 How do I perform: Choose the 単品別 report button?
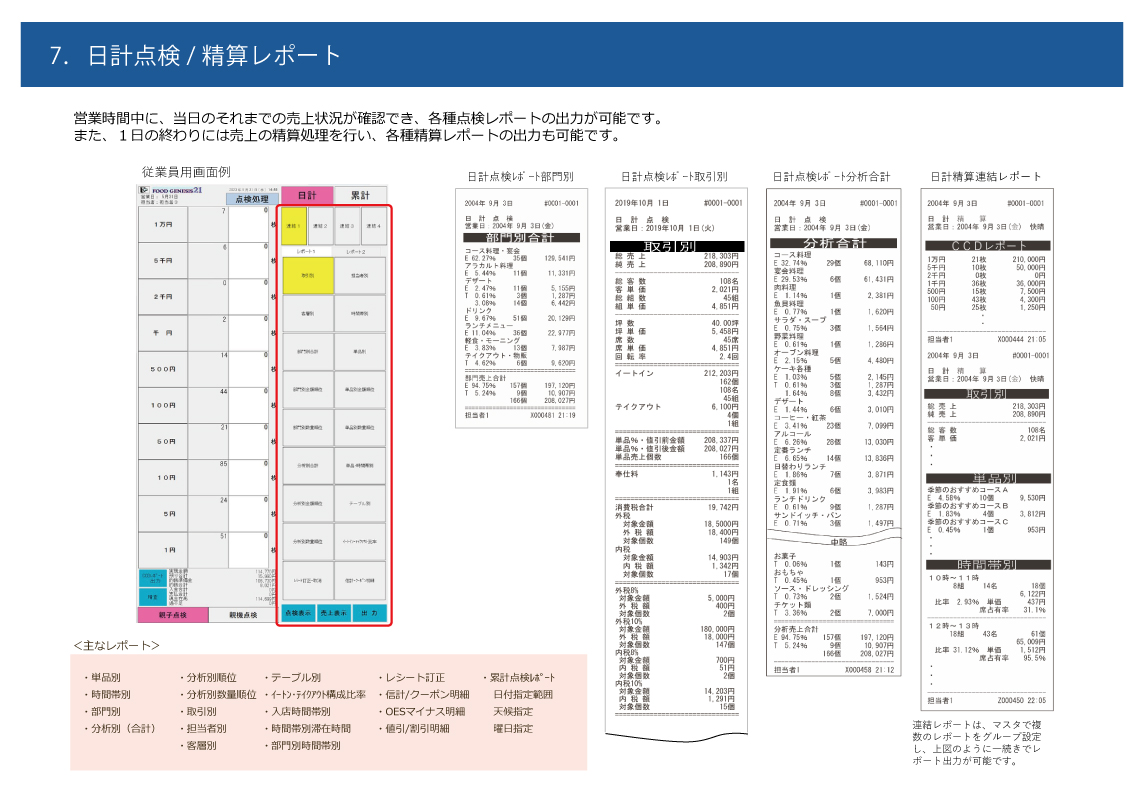(x=360, y=351)
